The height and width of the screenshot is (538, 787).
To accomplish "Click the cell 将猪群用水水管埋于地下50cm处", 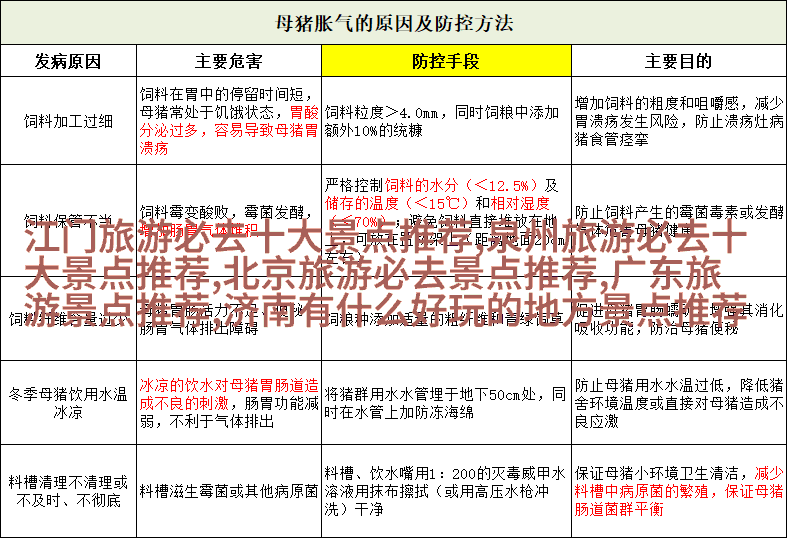I will pyautogui.click(x=446, y=402).
